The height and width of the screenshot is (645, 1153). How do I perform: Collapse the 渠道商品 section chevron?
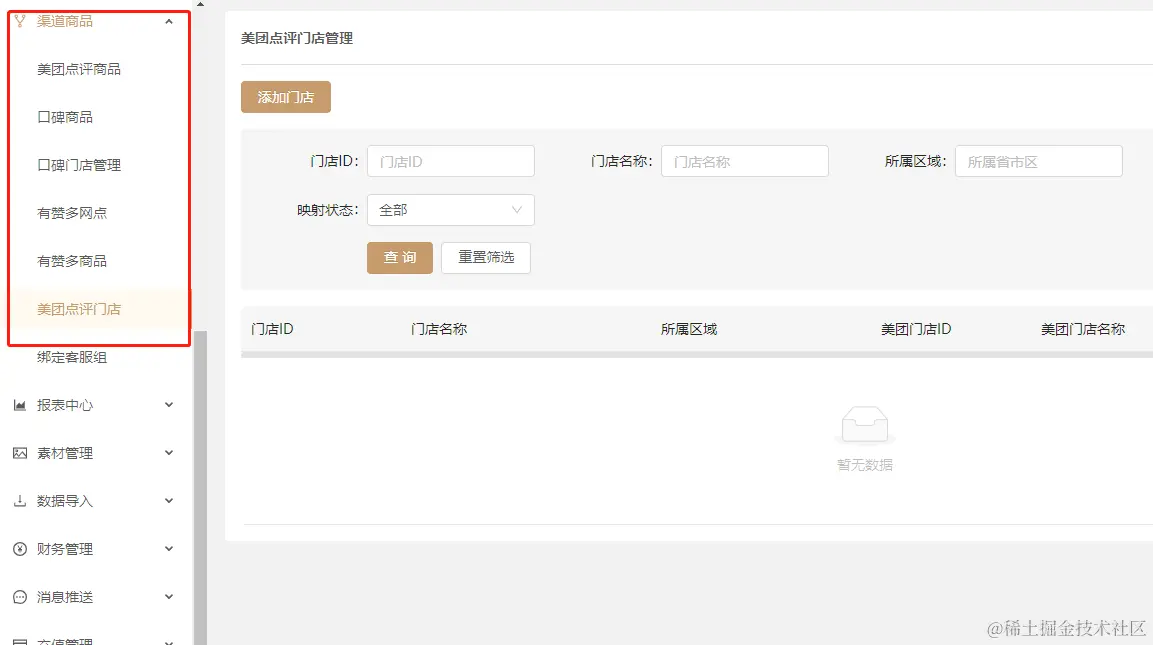[170, 19]
